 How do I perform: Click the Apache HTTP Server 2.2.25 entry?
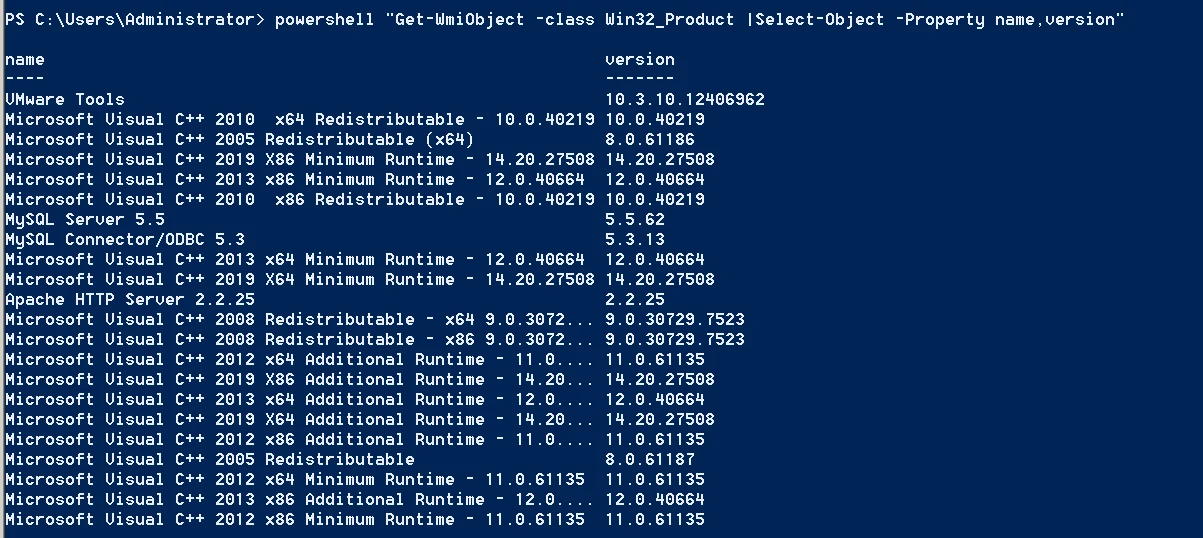click(x=130, y=299)
